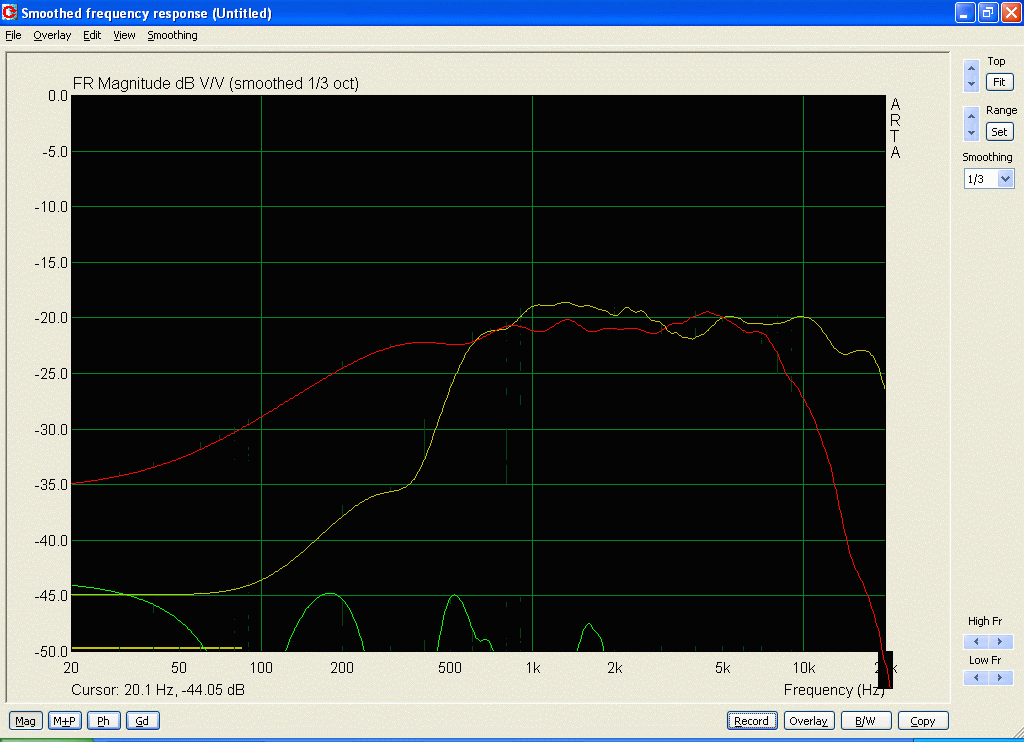Click the Set button under Range
The image size is (1024, 742).
999,132
